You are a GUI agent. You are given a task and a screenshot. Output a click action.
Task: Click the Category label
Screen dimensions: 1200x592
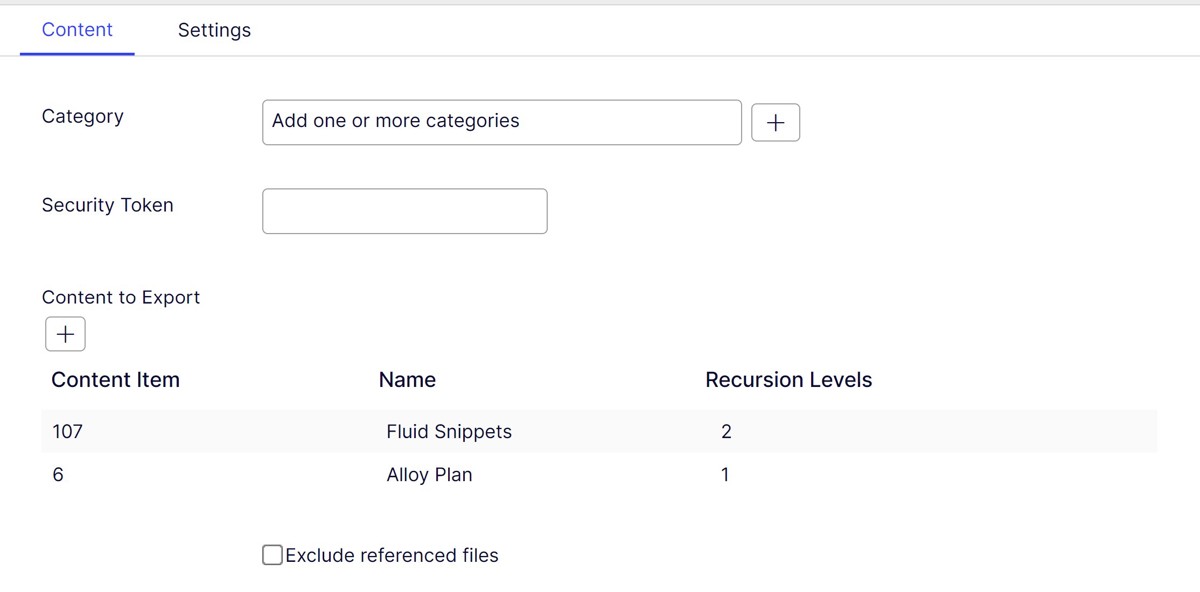(x=83, y=116)
